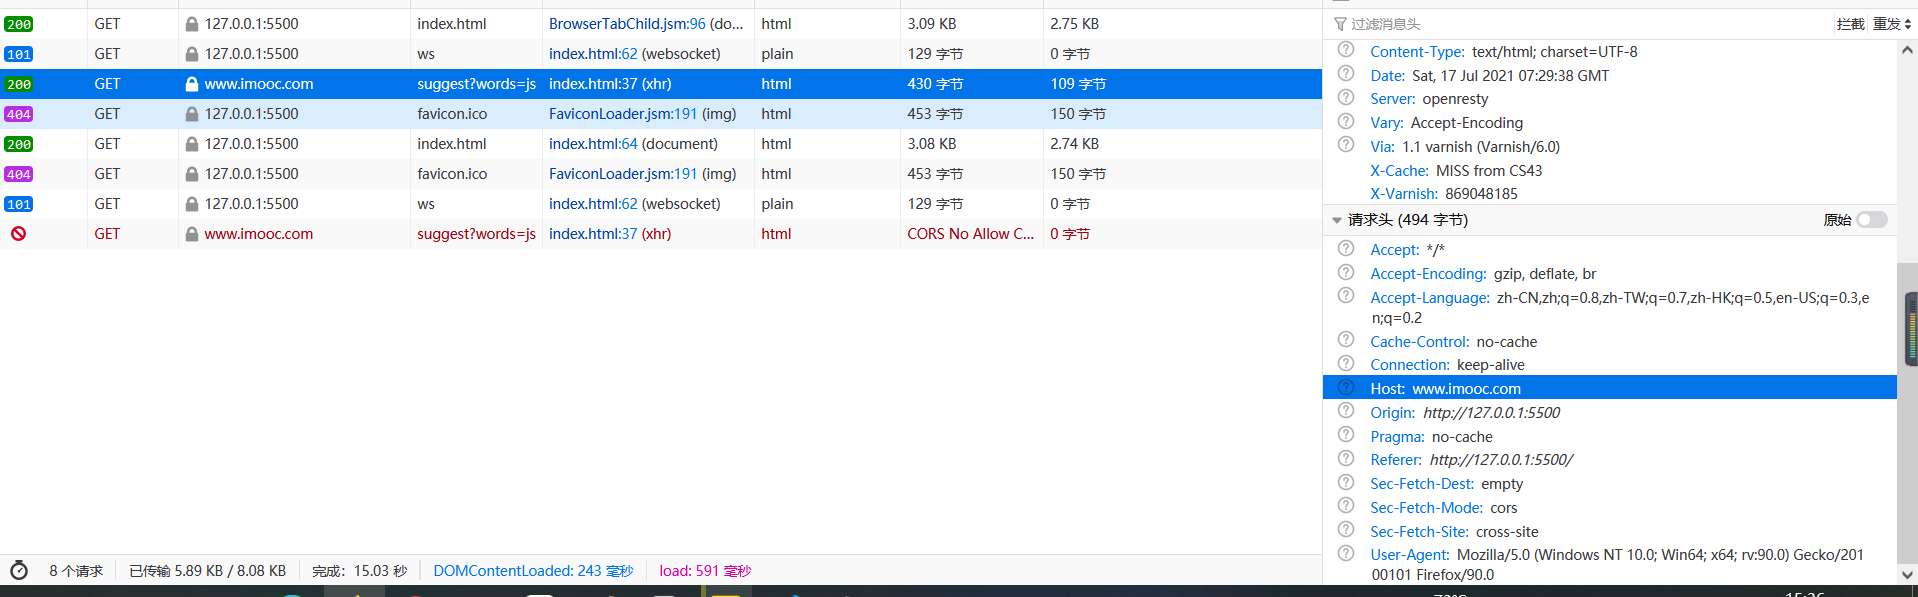Click lock icon on the blocked www.imooc.com row

pyautogui.click(x=191, y=234)
